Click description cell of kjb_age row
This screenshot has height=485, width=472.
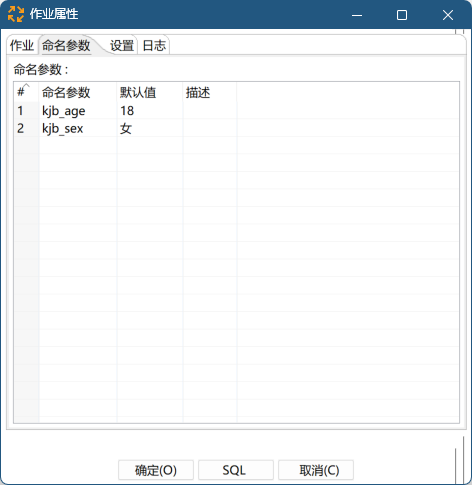(x=210, y=111)
